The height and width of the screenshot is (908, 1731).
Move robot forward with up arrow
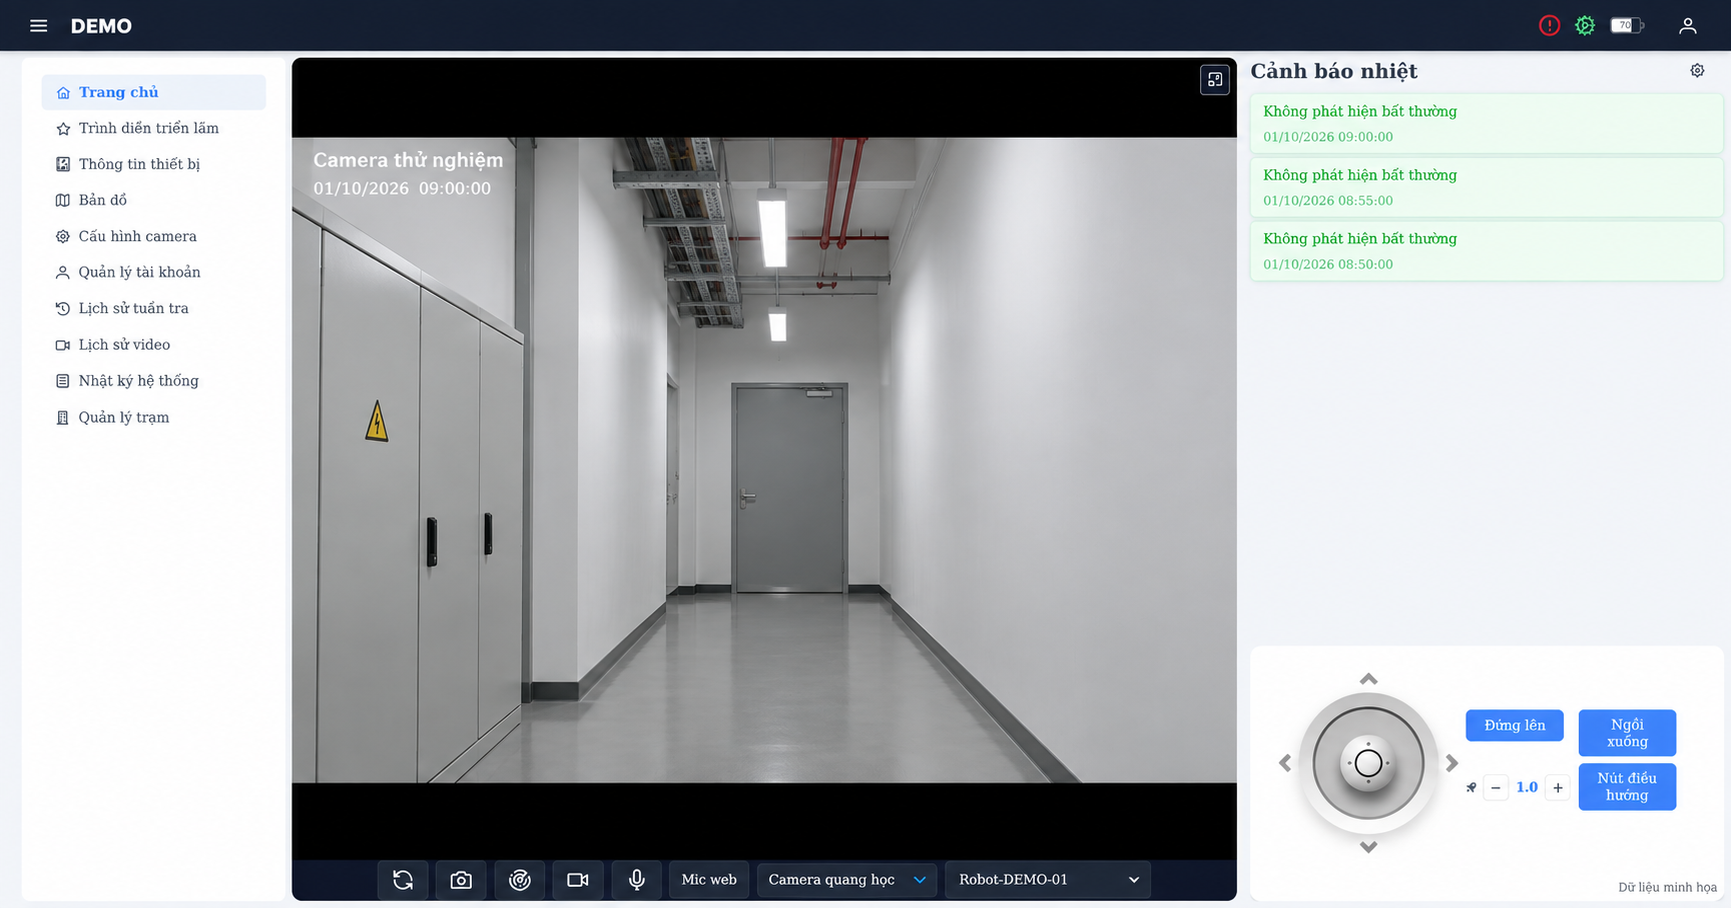[x=1369, y=679]
